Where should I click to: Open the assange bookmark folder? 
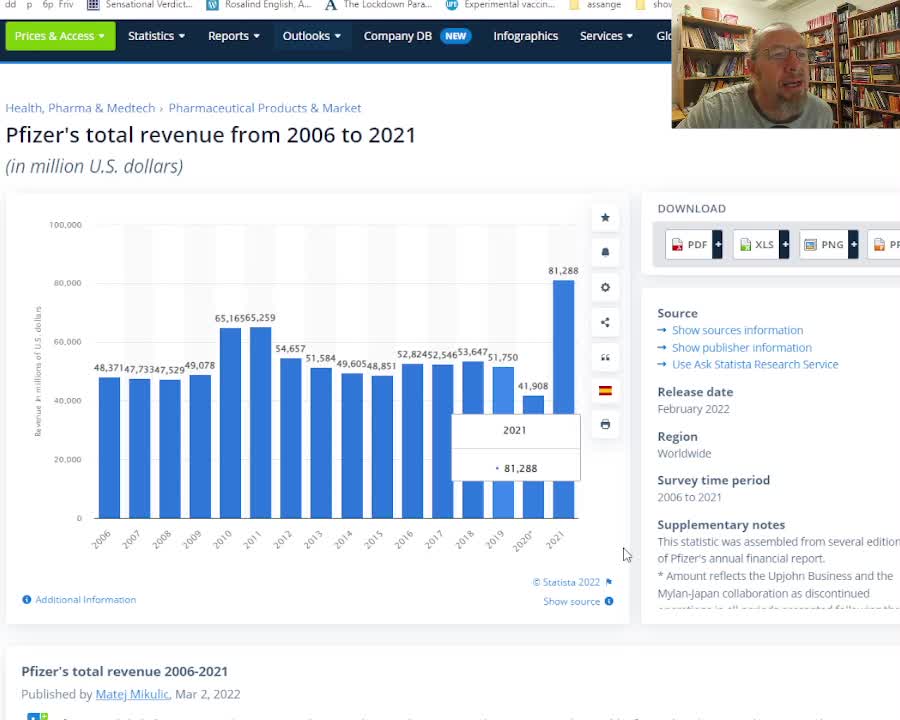[595, 5]
